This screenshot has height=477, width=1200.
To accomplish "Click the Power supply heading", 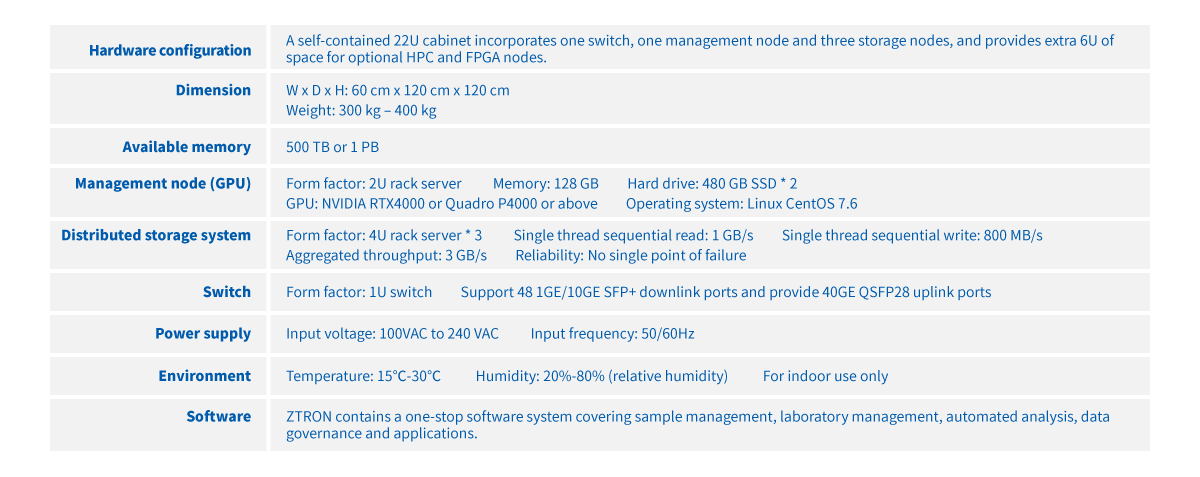I will point(203,333).
